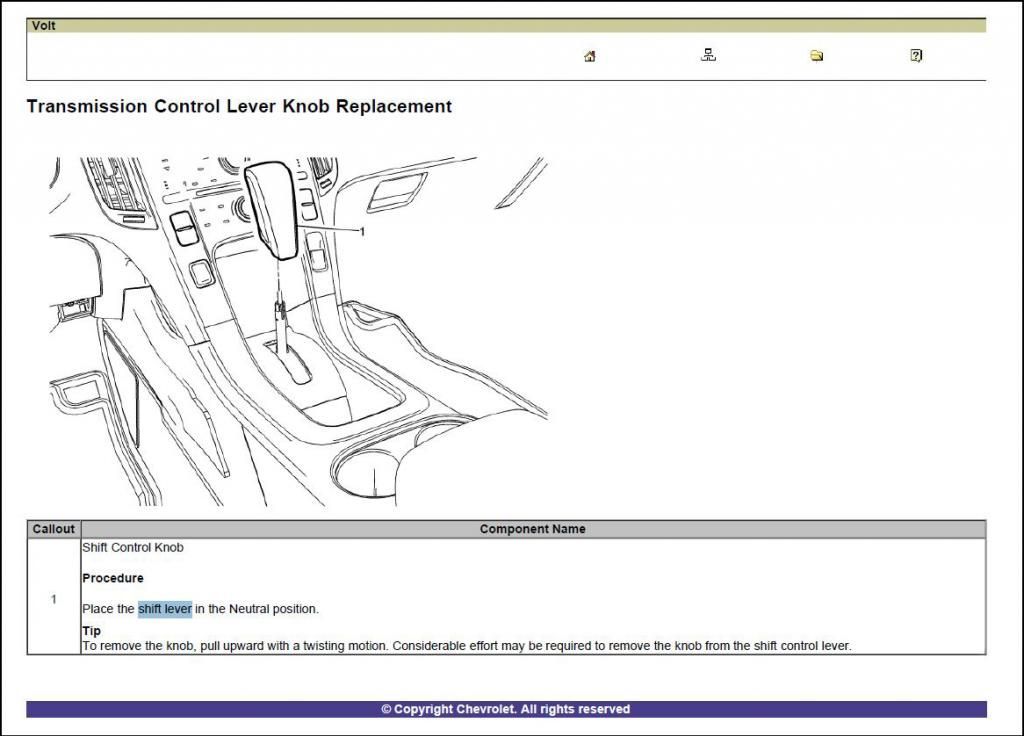Select the Callout column header
1024x736 pixels.
tap(53, 529)
